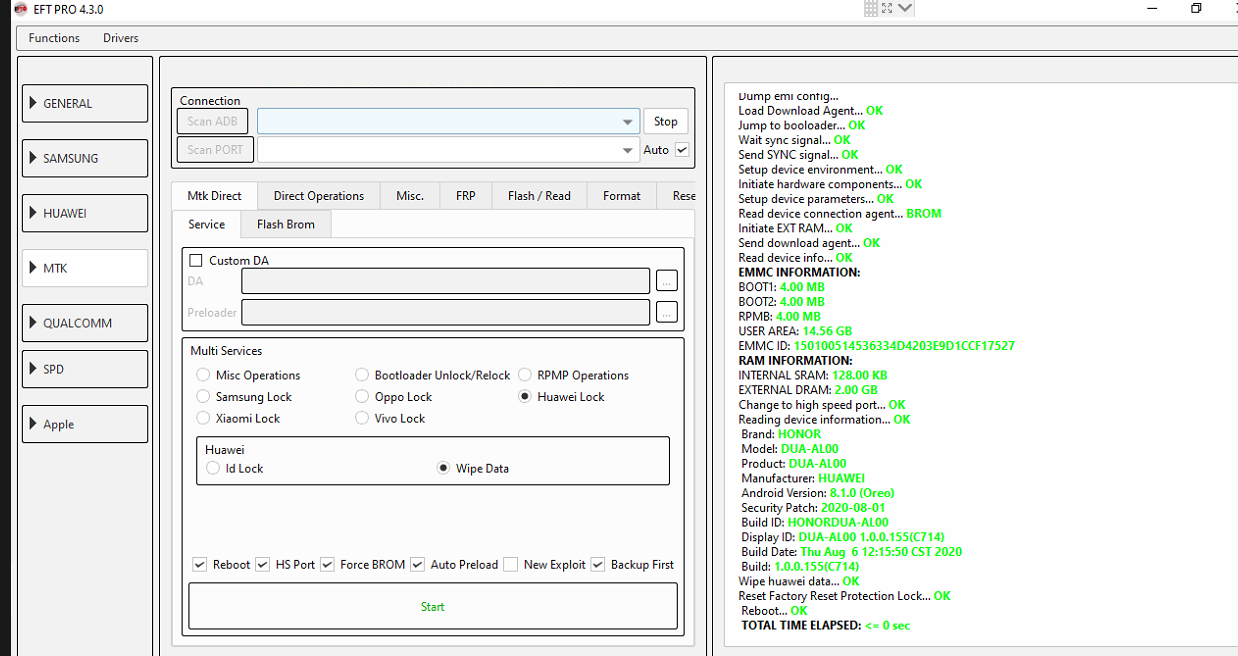Expand the MTK section
Image resolution: width=1238 pixels, height=656 pixels.
pyautogui.click(x=85, y=268)
